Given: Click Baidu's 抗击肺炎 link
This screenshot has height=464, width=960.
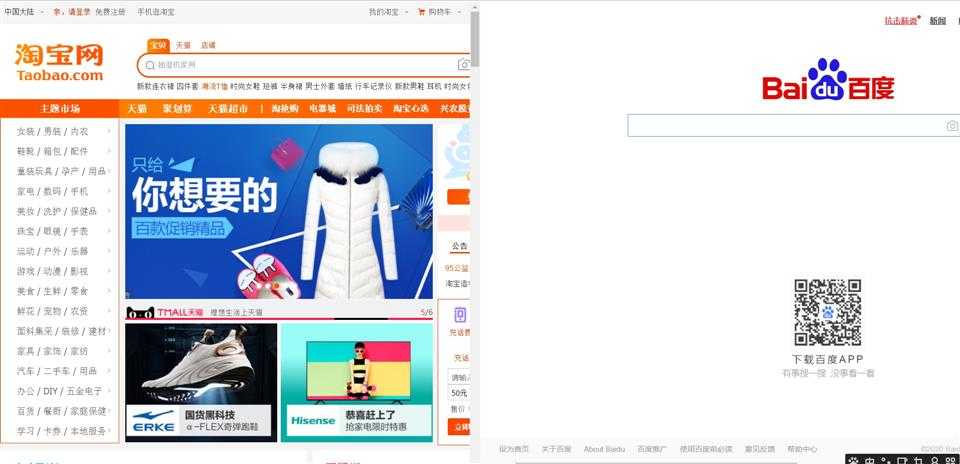Looking at the screenshot, I should (901, 21).
